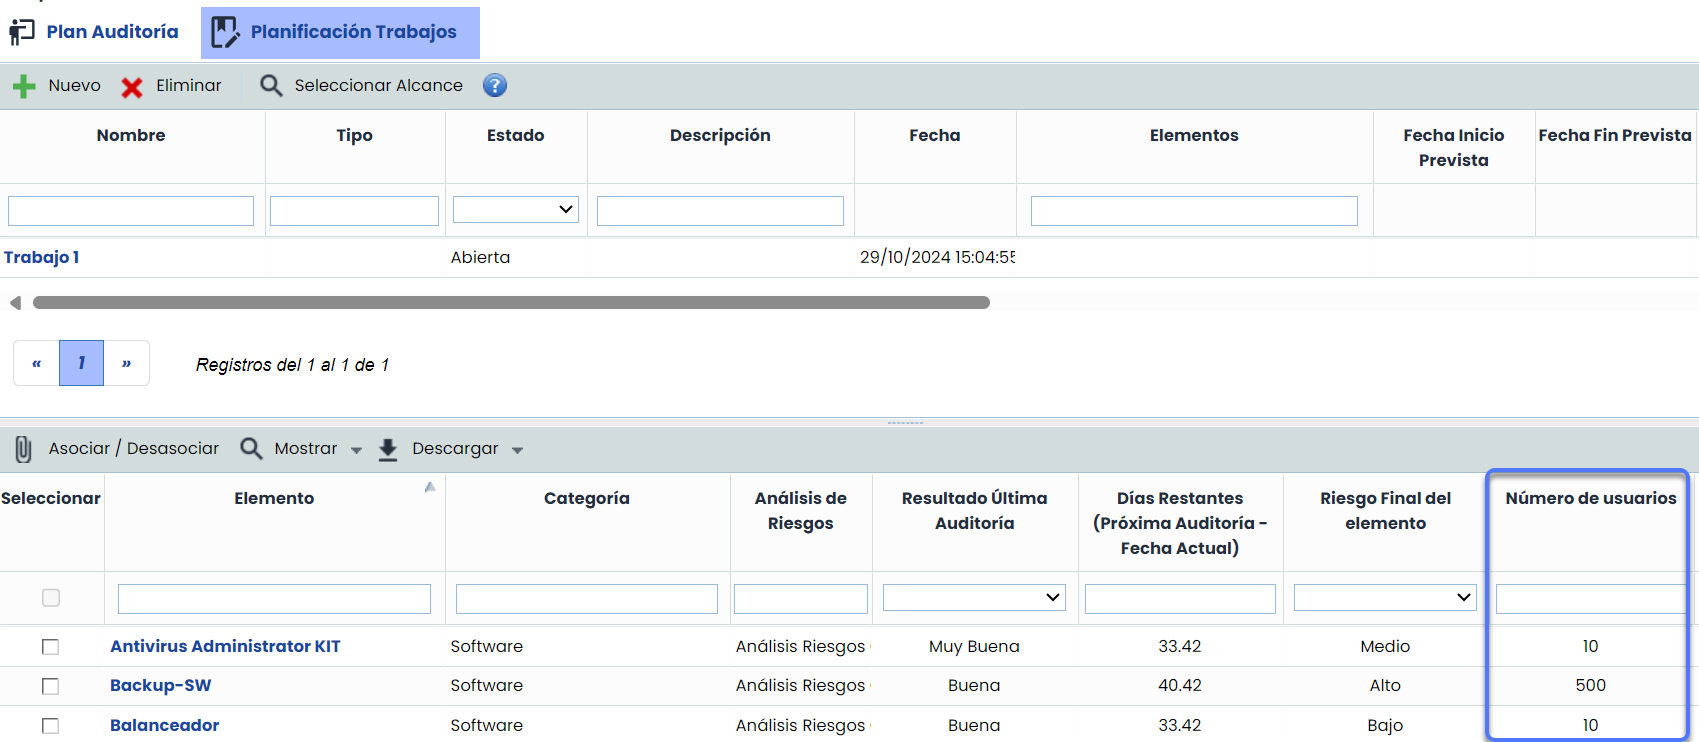
Task: Click the horizontal scrollbar of the works table
Action: pyautogui.click(x=511, y=303)
